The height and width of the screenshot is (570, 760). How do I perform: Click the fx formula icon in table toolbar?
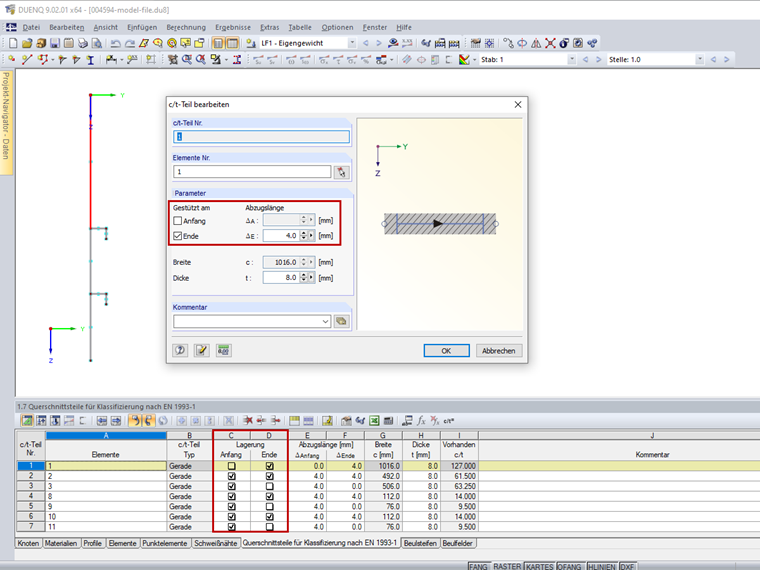pyautogui.click(x=421, y=420)
